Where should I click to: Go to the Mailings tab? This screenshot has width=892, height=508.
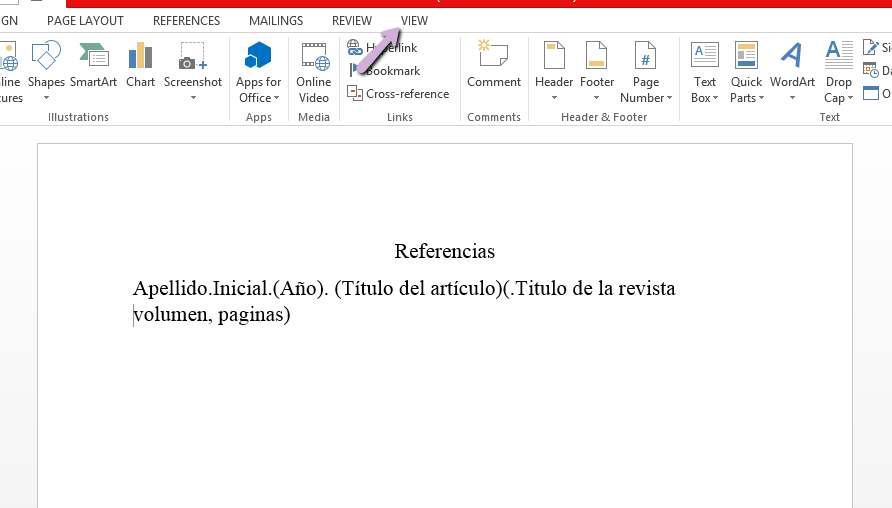pyautogui.click(x=276, y=21)
